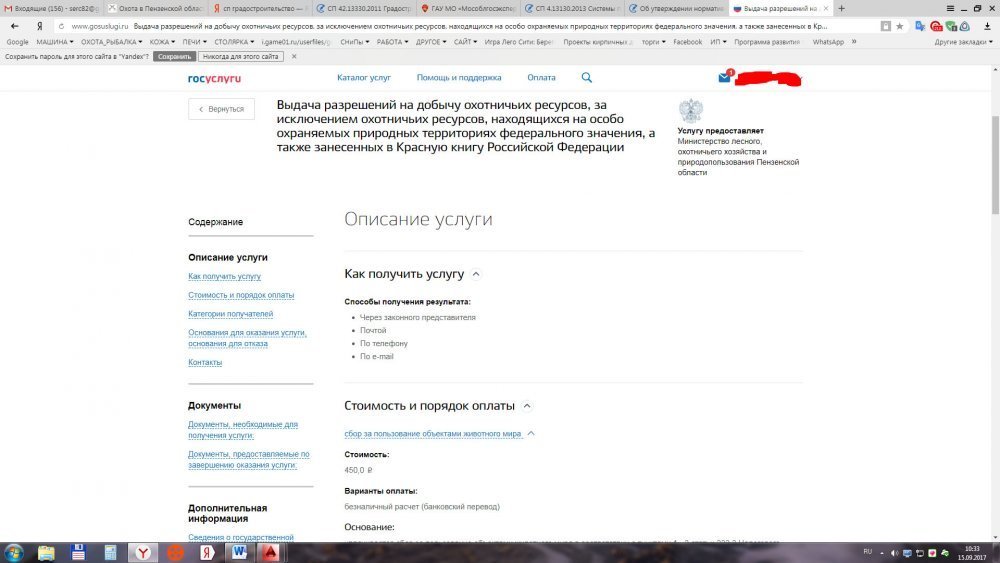Screen dimensions: 1000x563
Task: Collapse 'сбор за пользование объектами животного мира'
Action: pos(531,434)
